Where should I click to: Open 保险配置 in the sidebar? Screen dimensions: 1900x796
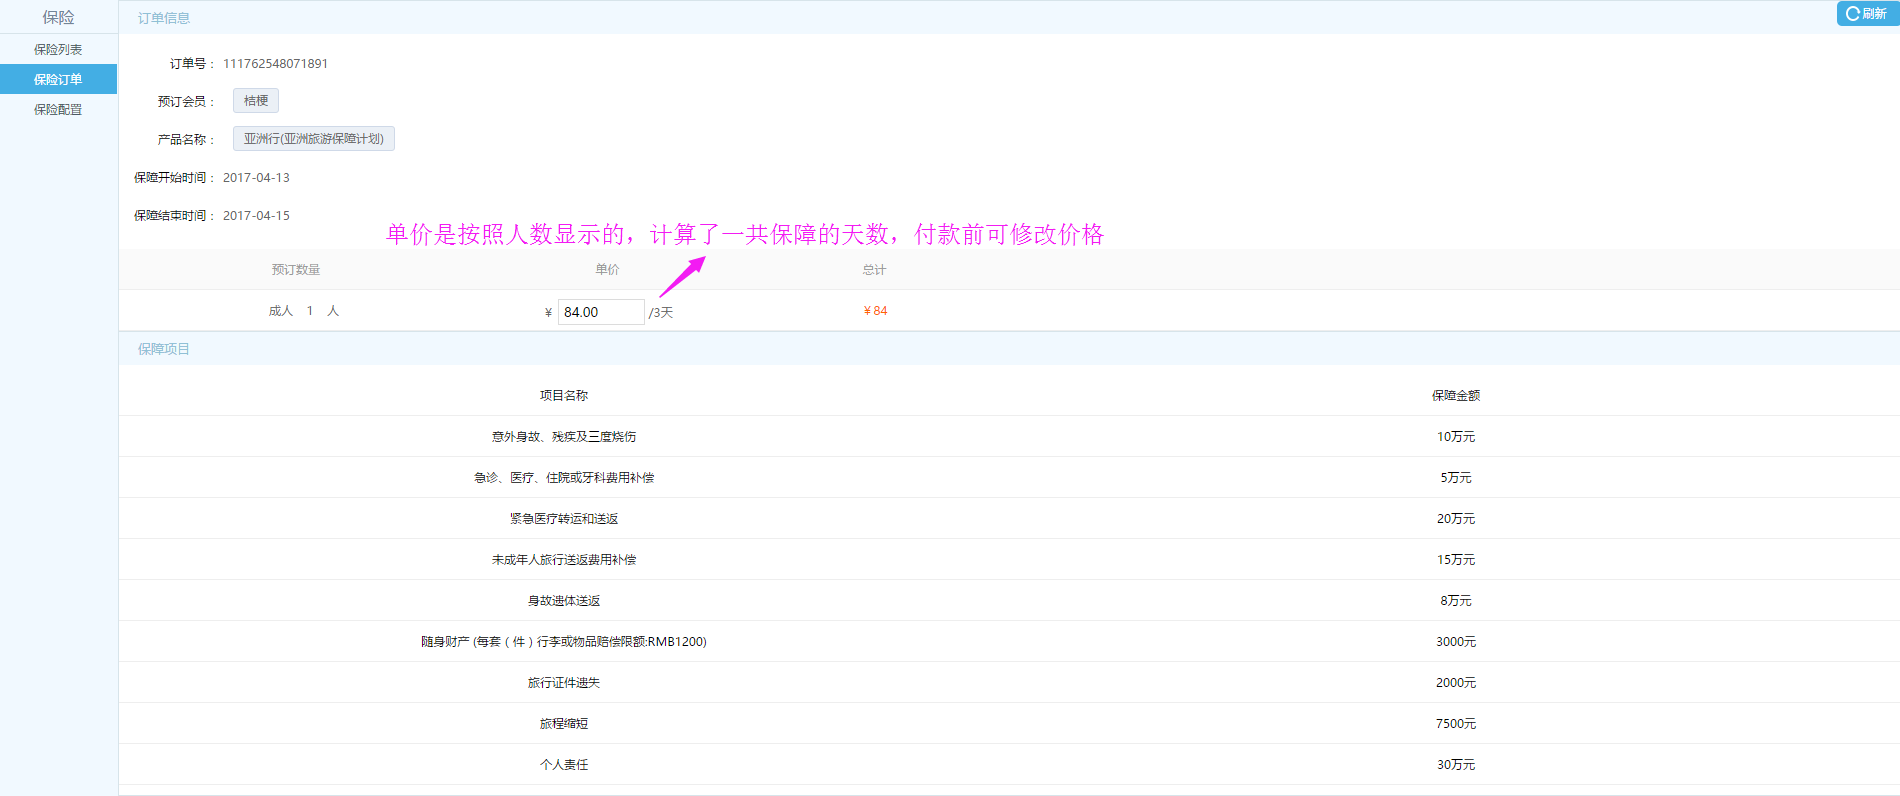click(x=58, y=109)
